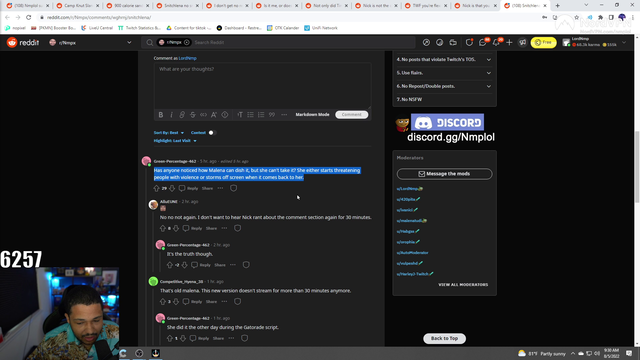Switch to the 'Is it me, or' tab
Screen dimensions: 640x360
coord(278,6)
